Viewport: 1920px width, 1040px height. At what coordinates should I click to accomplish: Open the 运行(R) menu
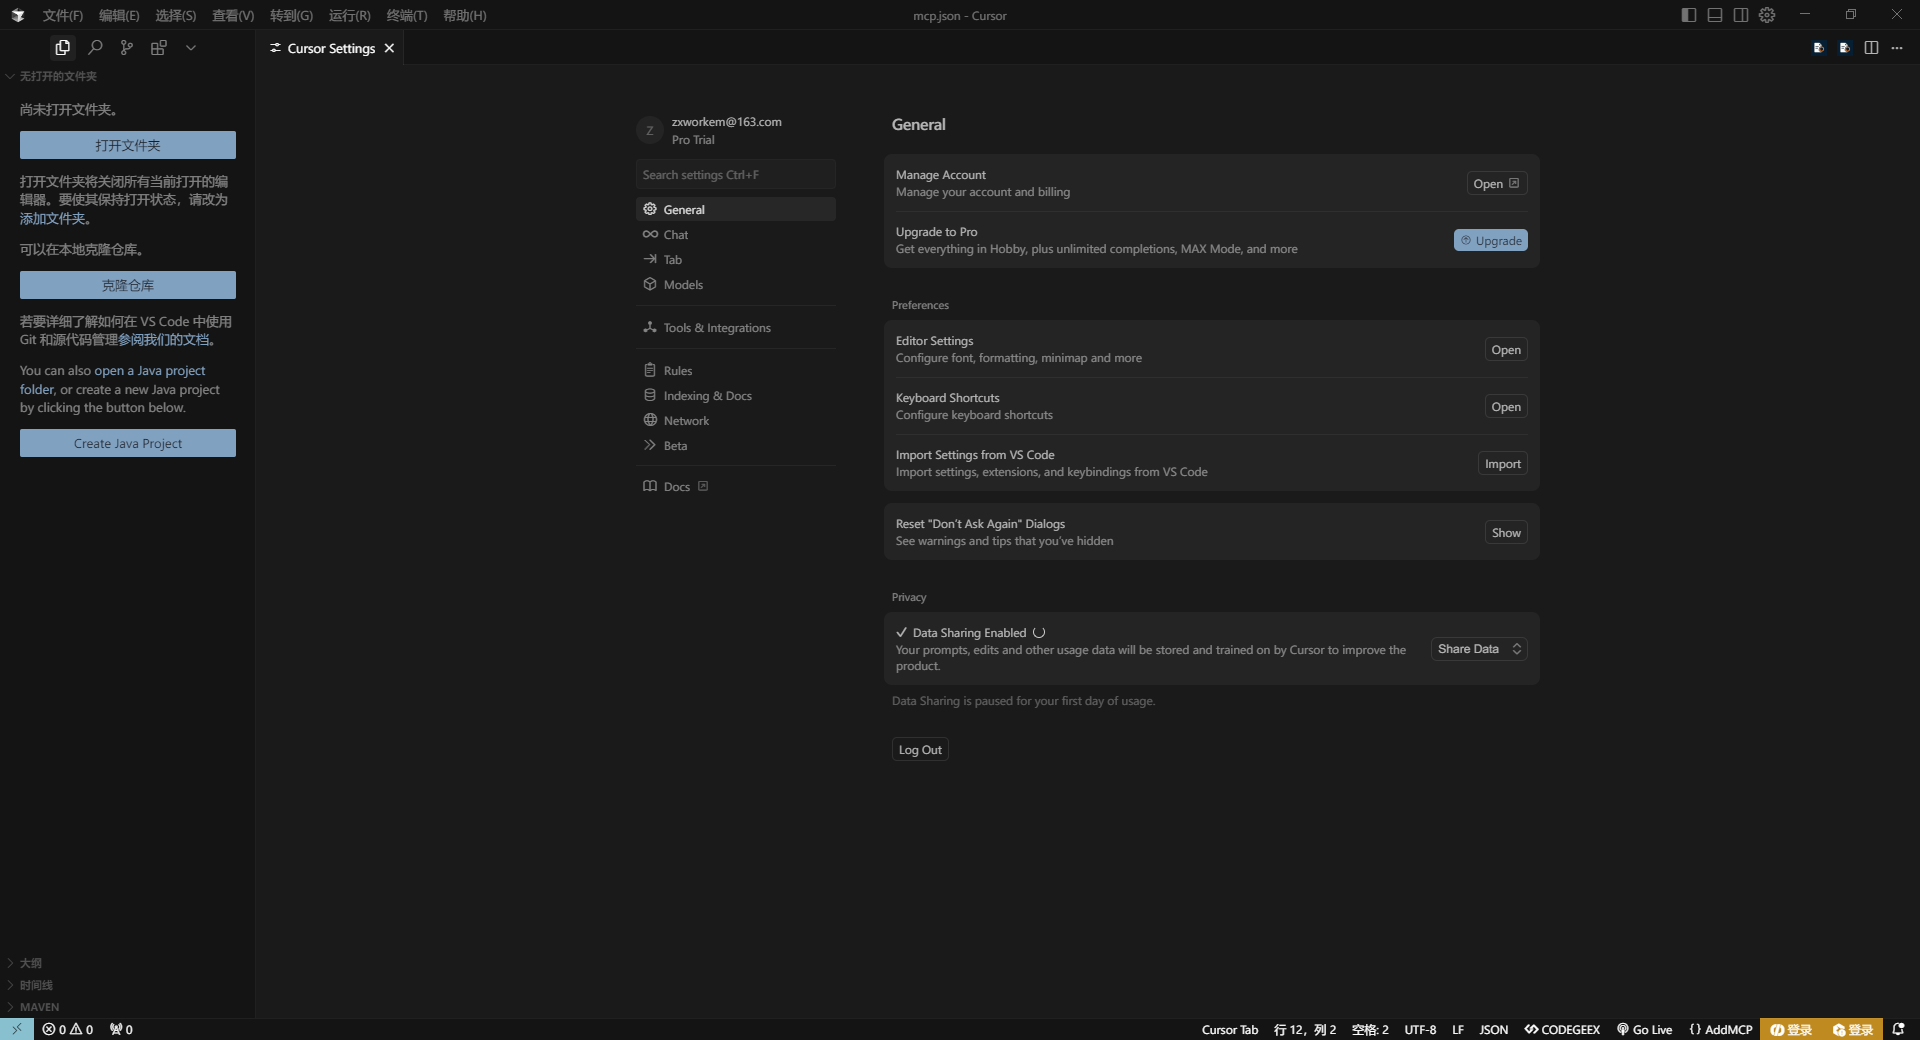(349, 15)
